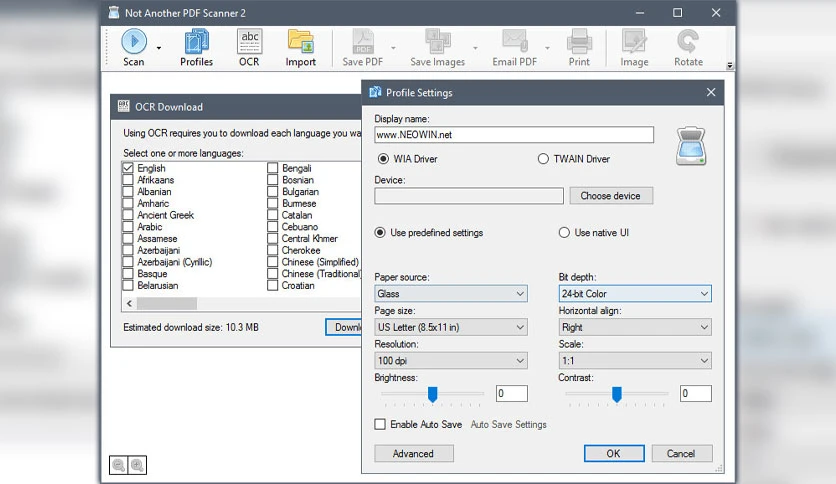Open the Page size dropdown

coord(451,327)
